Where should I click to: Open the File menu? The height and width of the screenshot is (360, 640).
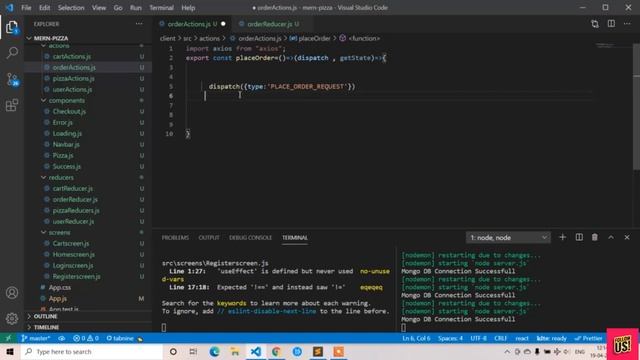(26, 7)
